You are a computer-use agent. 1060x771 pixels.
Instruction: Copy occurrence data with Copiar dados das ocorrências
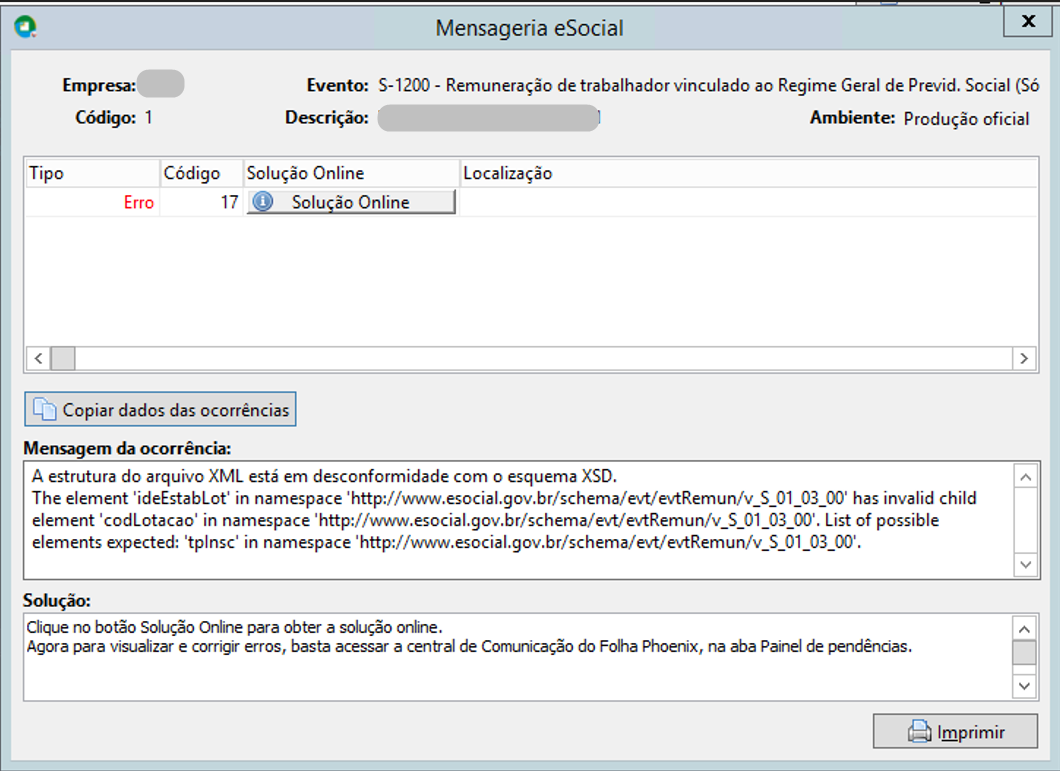(x=160, y=409)
